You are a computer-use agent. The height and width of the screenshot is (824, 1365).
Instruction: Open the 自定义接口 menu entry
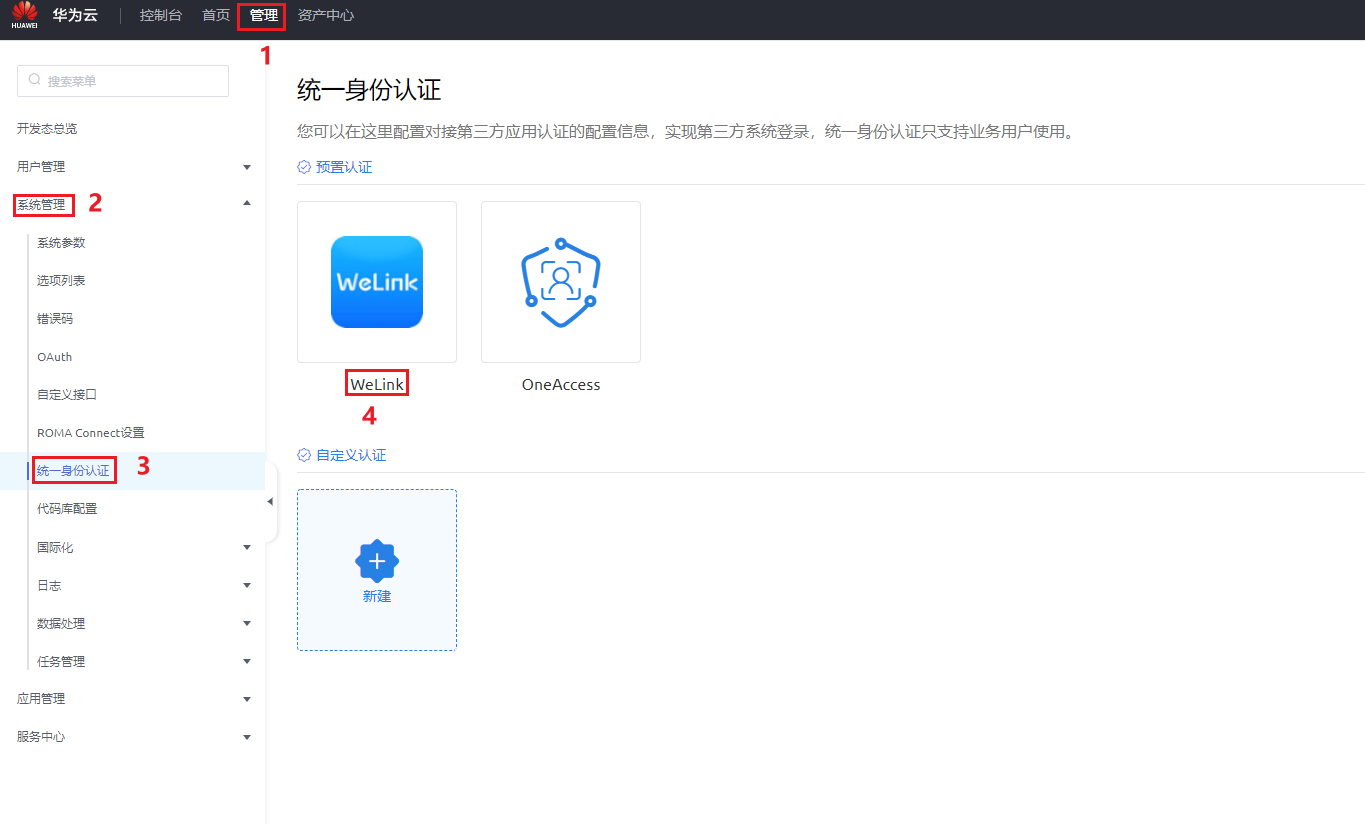click(67, 395)
